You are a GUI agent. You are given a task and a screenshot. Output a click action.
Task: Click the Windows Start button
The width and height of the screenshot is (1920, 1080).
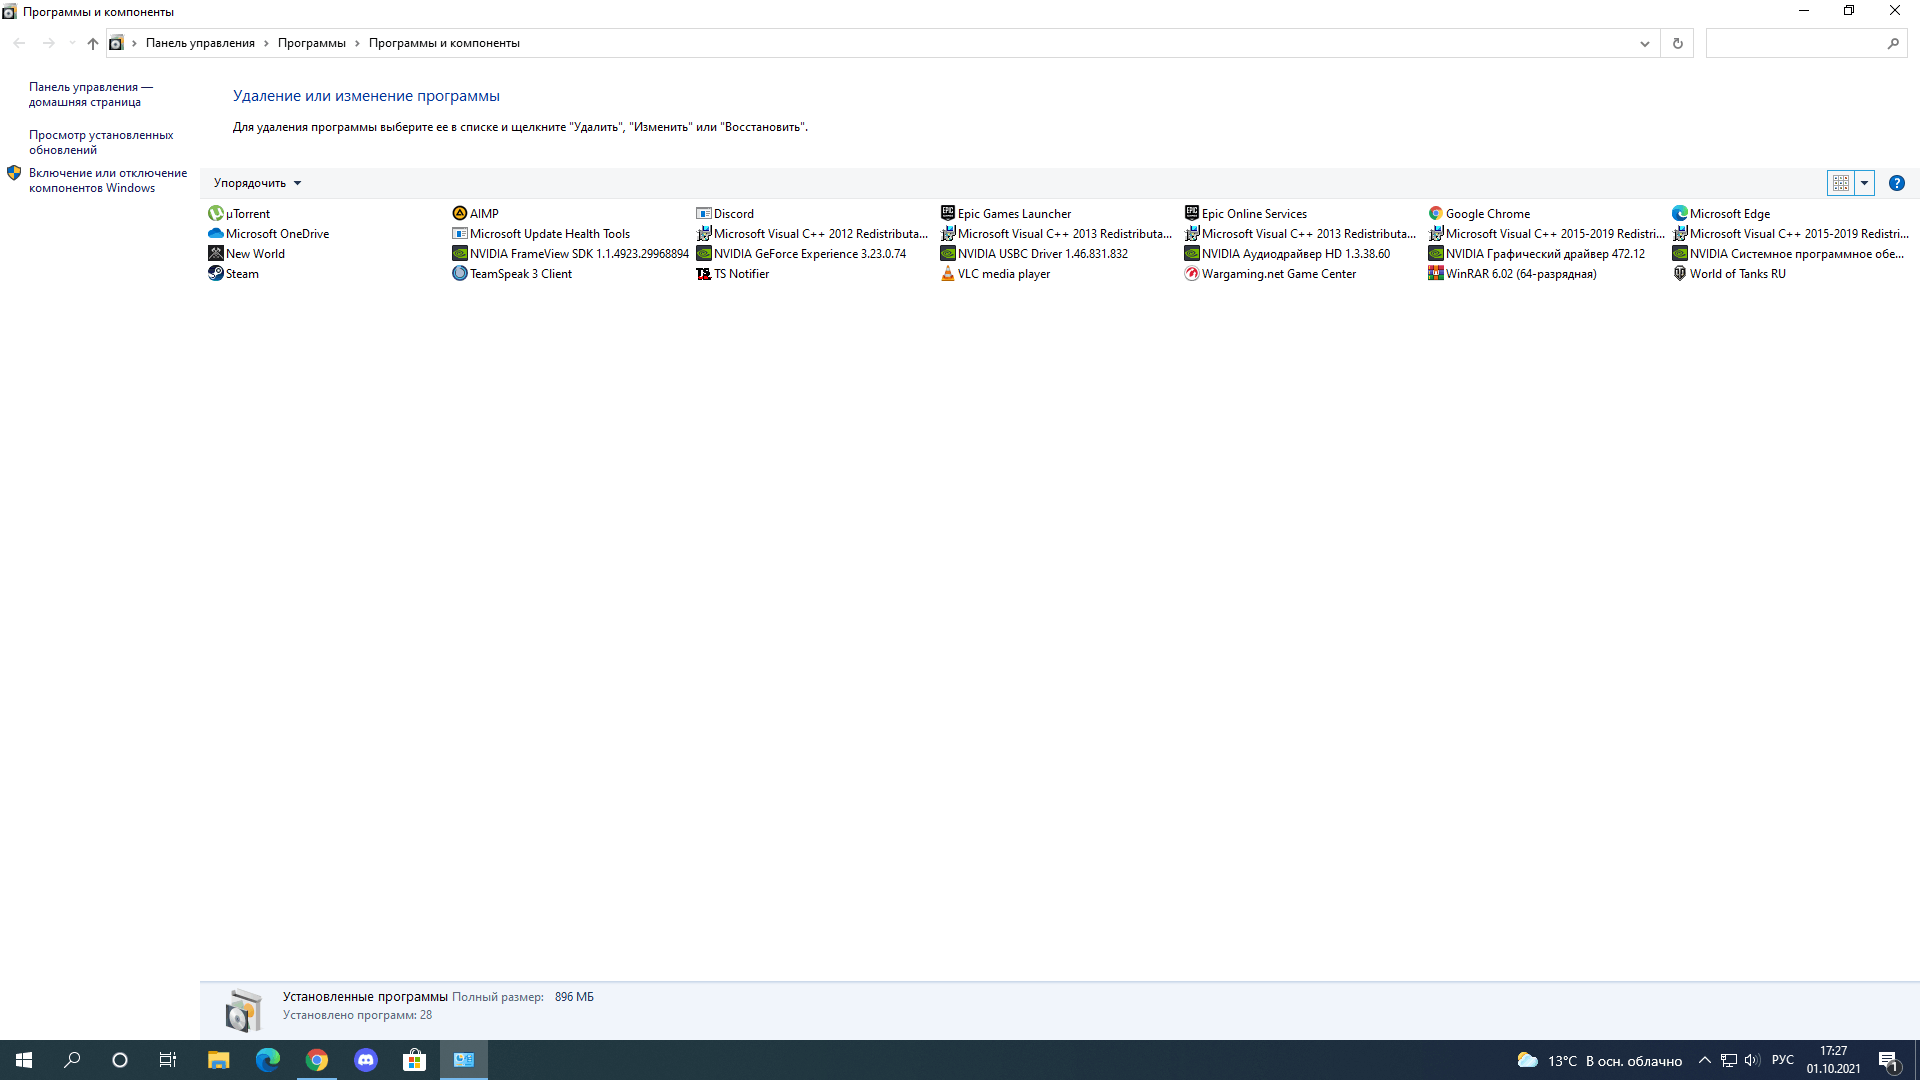pos(24,1060)
